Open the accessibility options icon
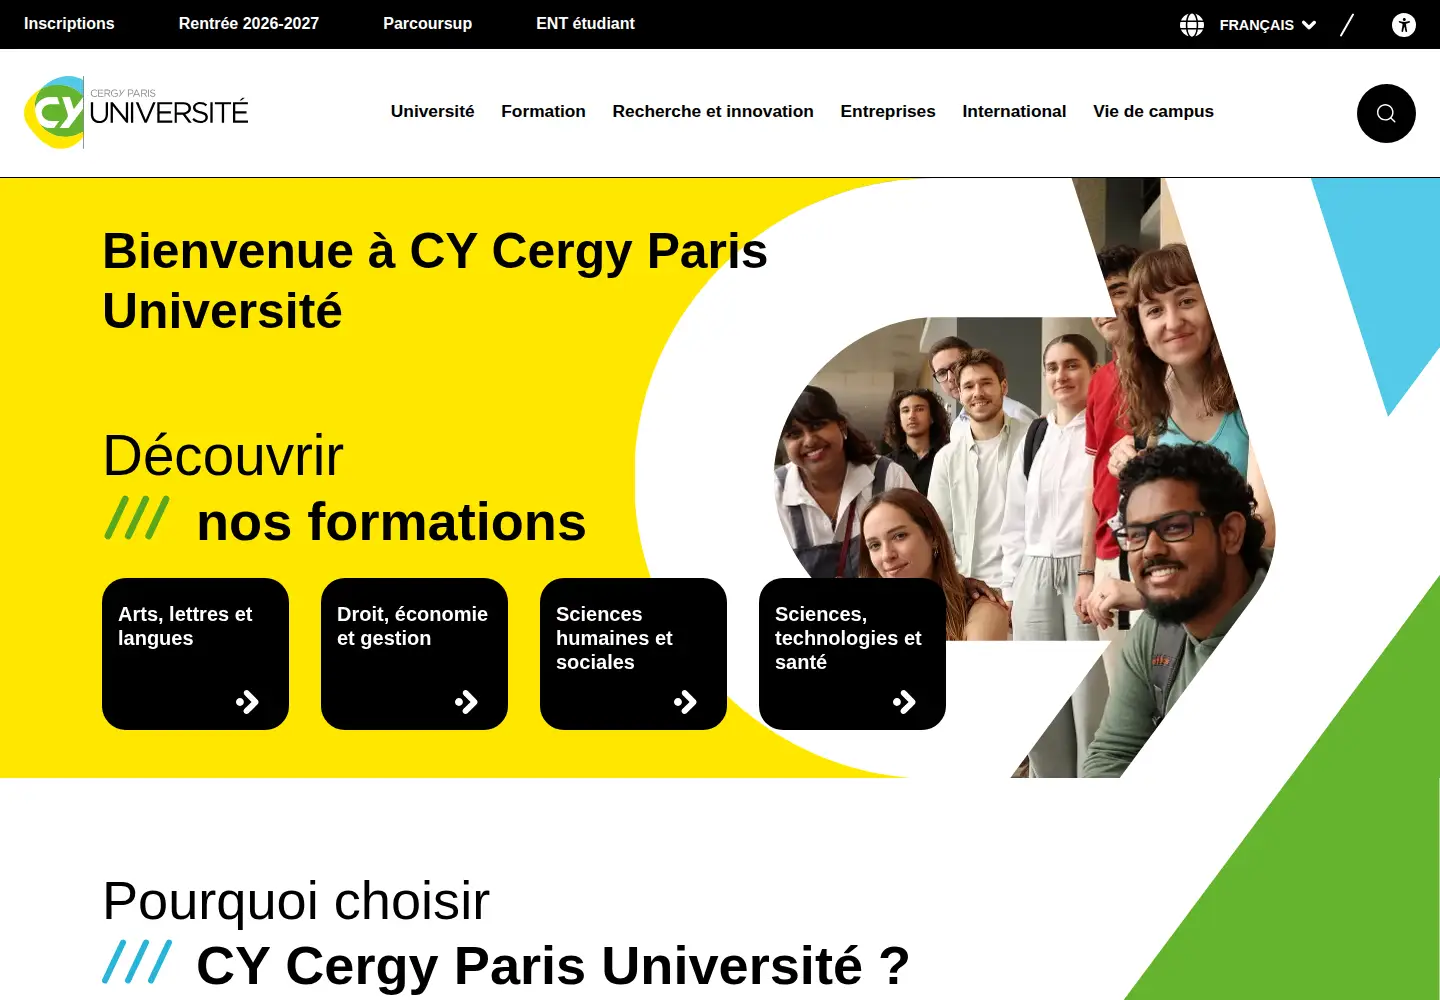1440x1000 pixels. [1404, 25]
